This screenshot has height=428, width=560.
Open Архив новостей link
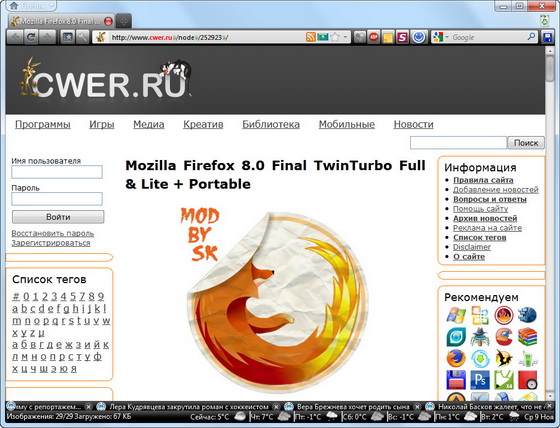point(485,218)
